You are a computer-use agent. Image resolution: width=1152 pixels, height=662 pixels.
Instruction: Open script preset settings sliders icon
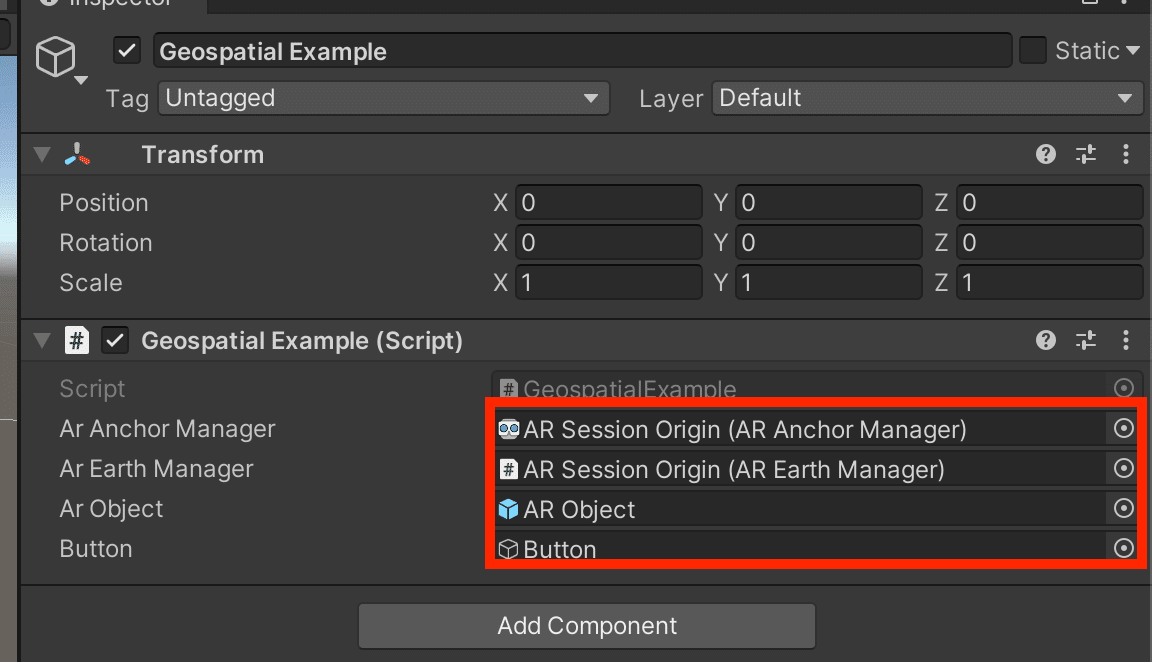coord(1086,340)
